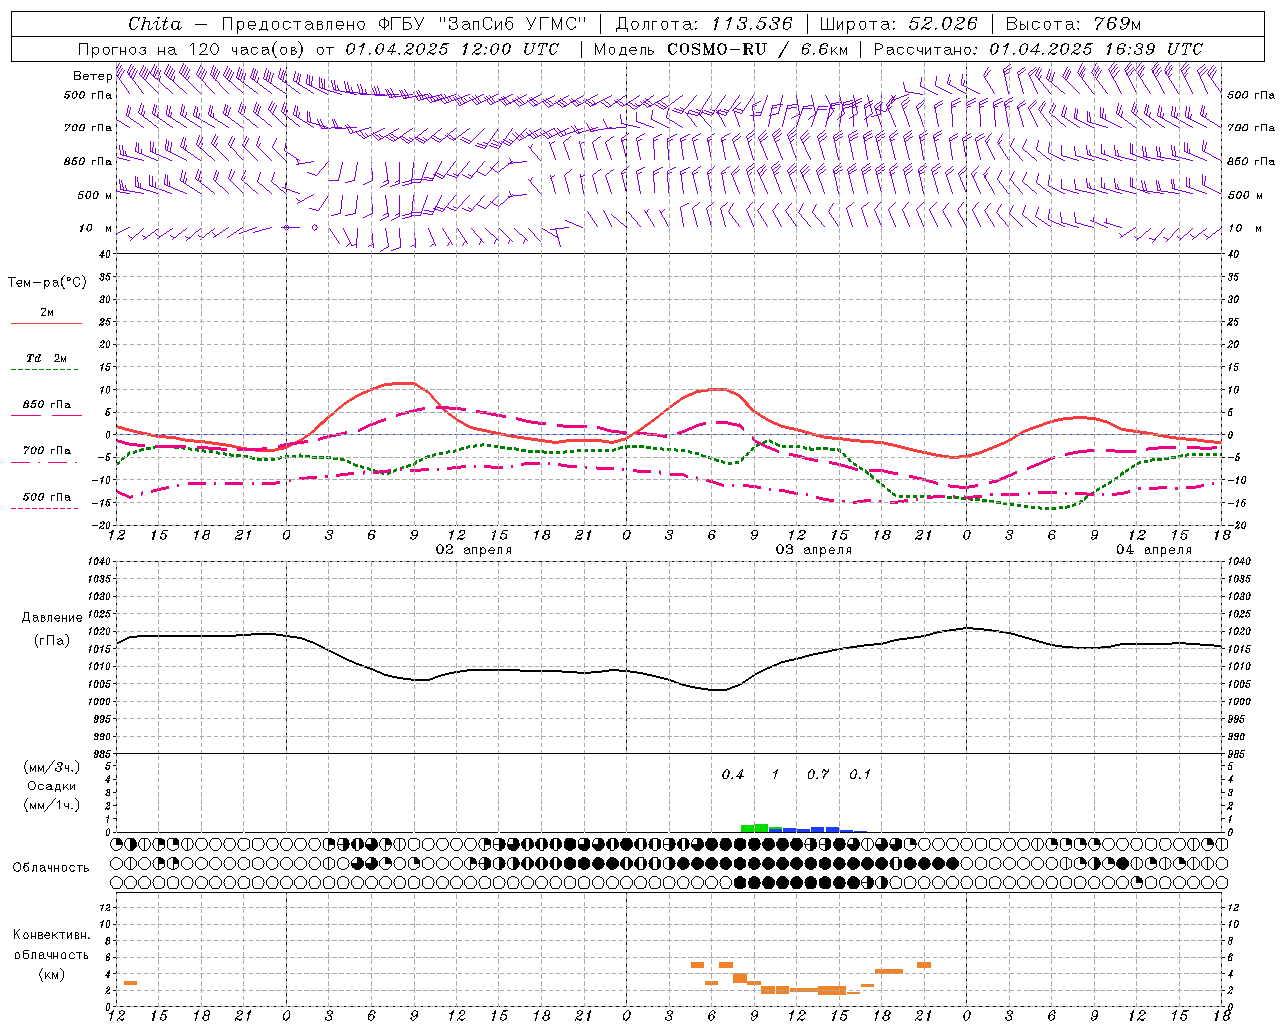Image resolution: width=1280 pixels, height=1024 pixels.
Task: Click the "Chita" station name in title
Action: pyautogui.click(x=155, y=24)
